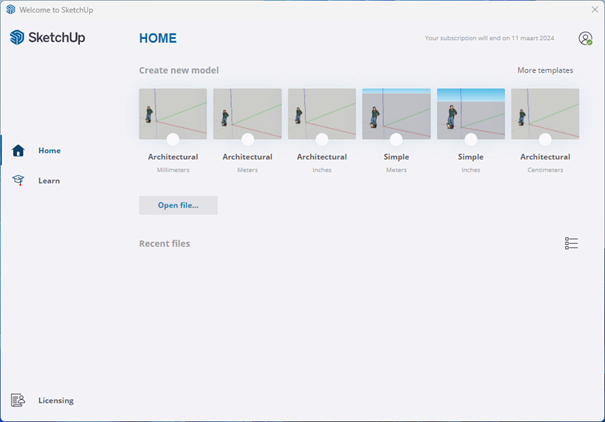Image resolution: width=605 pixels, height=422 pixels.
Task: Switch to the Learn section
Action: (x=49, y=181)
